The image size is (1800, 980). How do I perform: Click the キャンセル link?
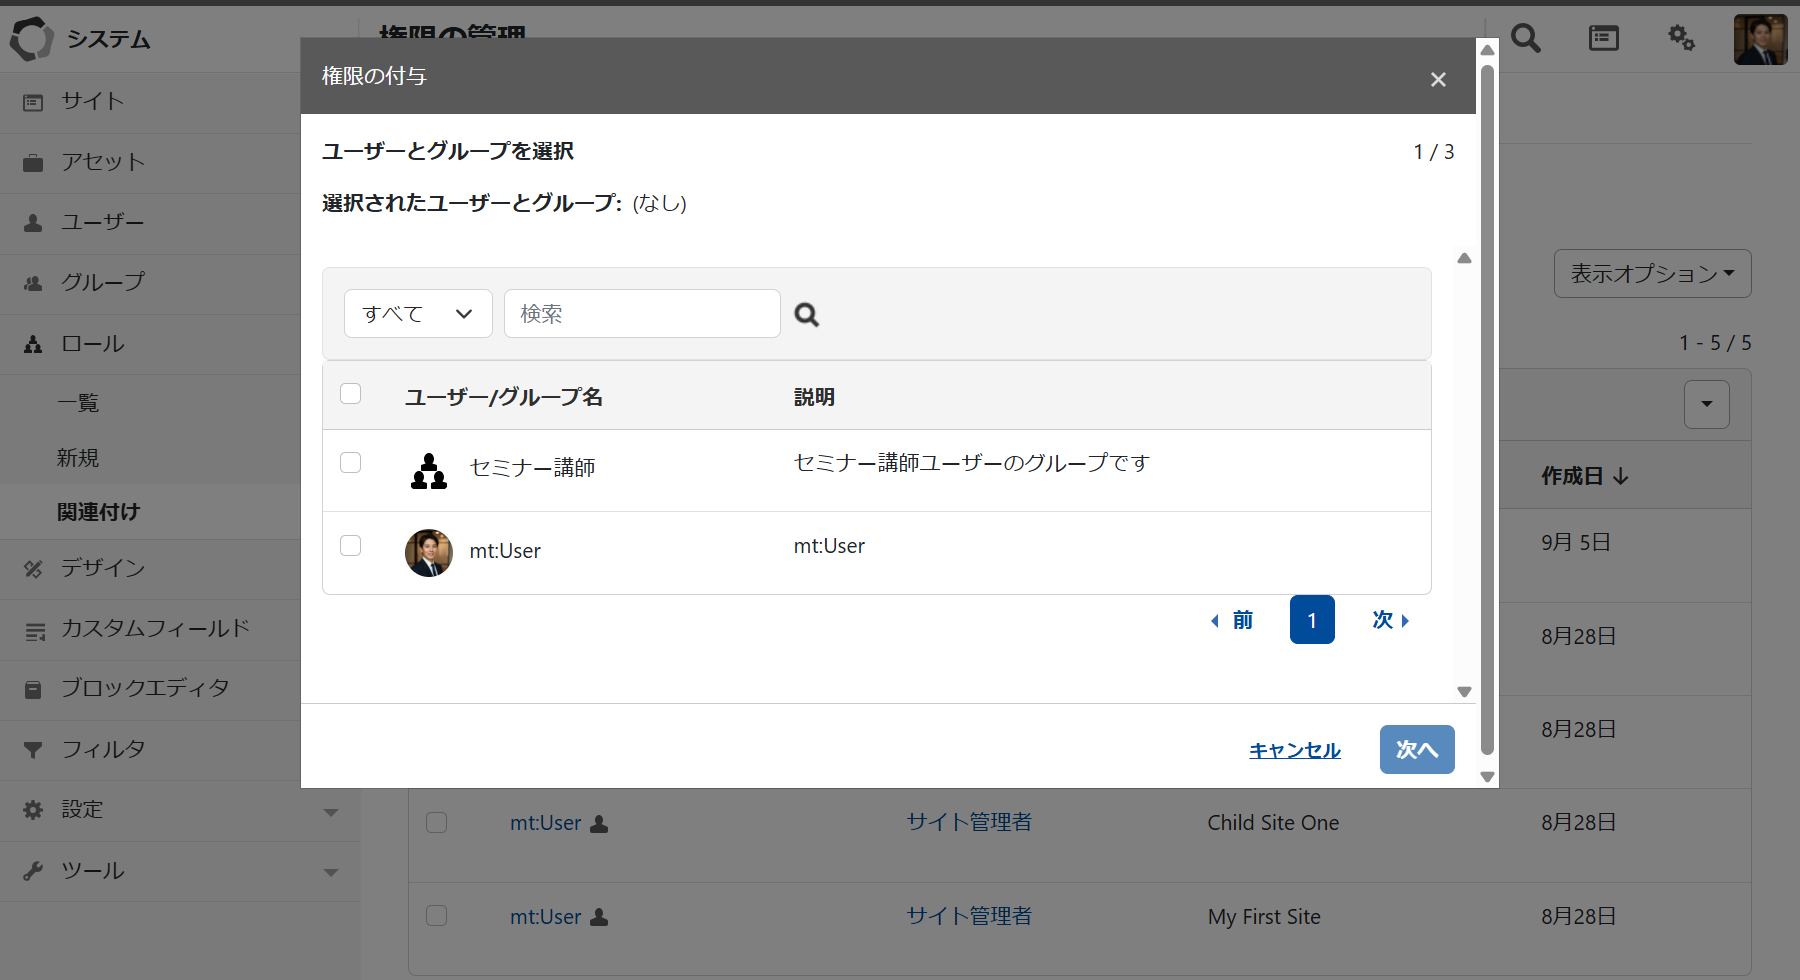coord(1294,750)
